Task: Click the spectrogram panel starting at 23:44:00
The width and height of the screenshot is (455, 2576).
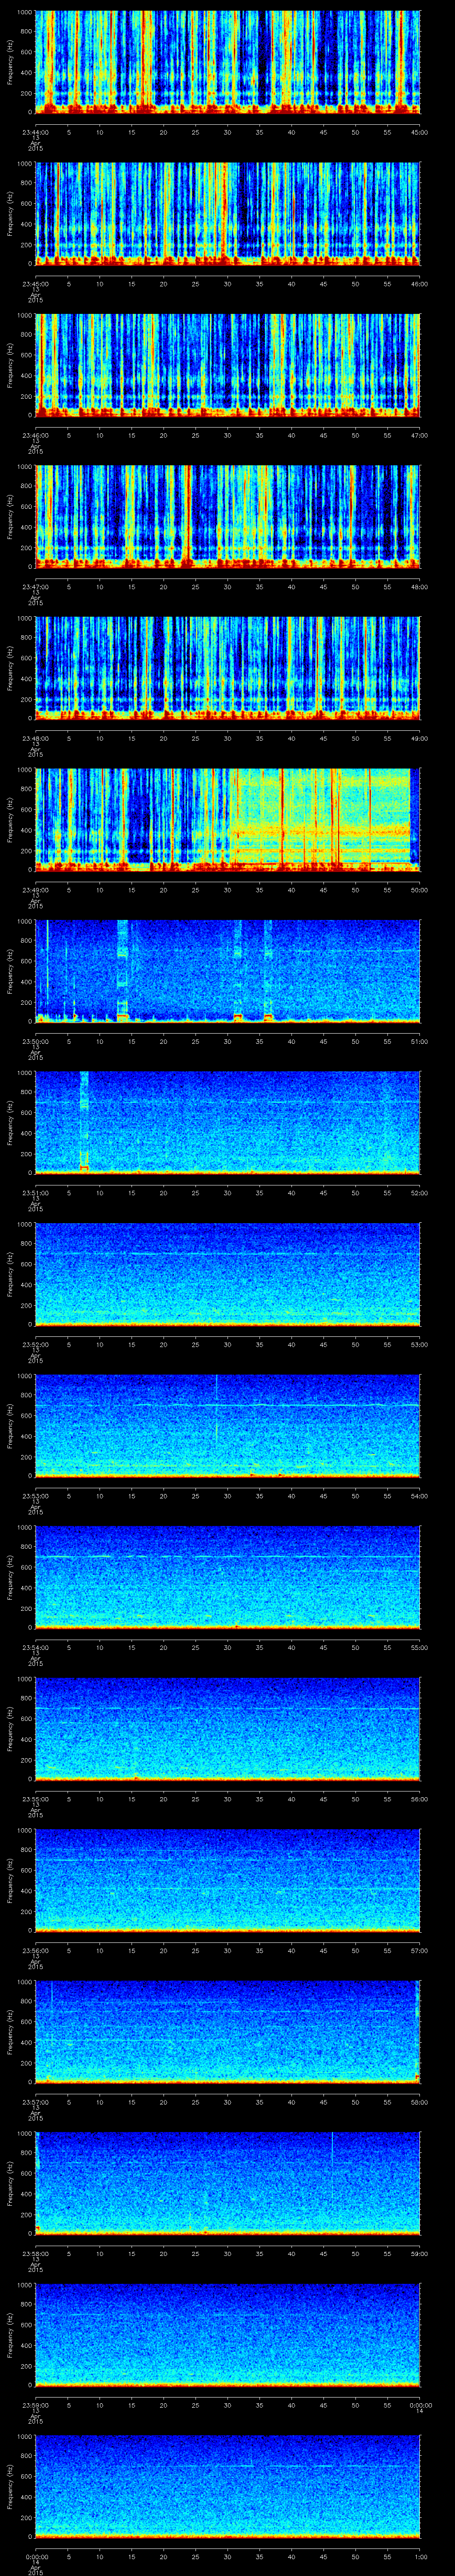Action: (228, 62)
